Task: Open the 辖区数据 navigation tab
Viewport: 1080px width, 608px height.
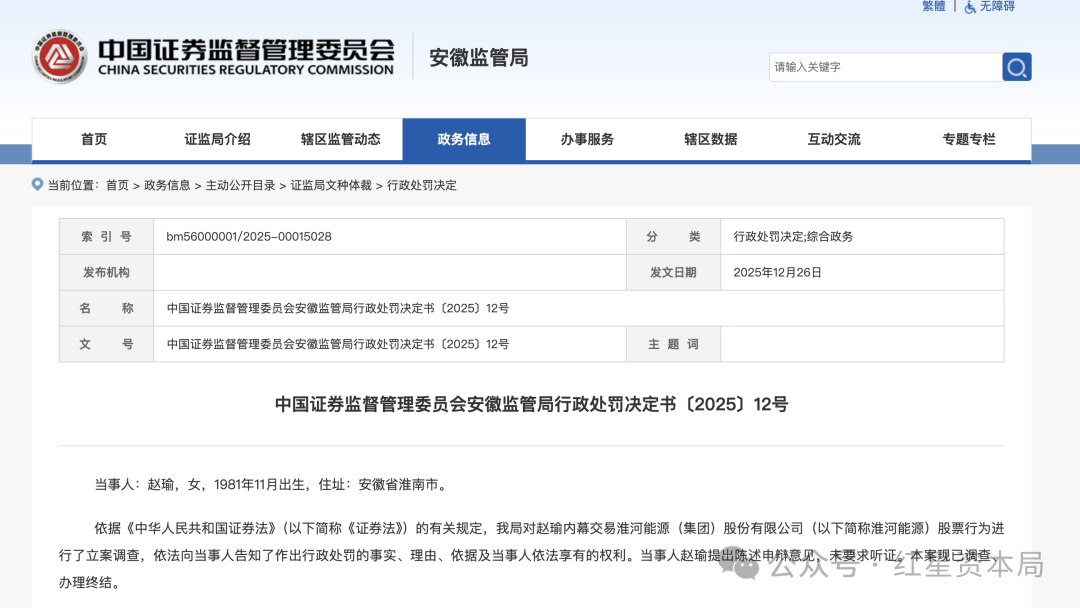Action: (710, 139)
